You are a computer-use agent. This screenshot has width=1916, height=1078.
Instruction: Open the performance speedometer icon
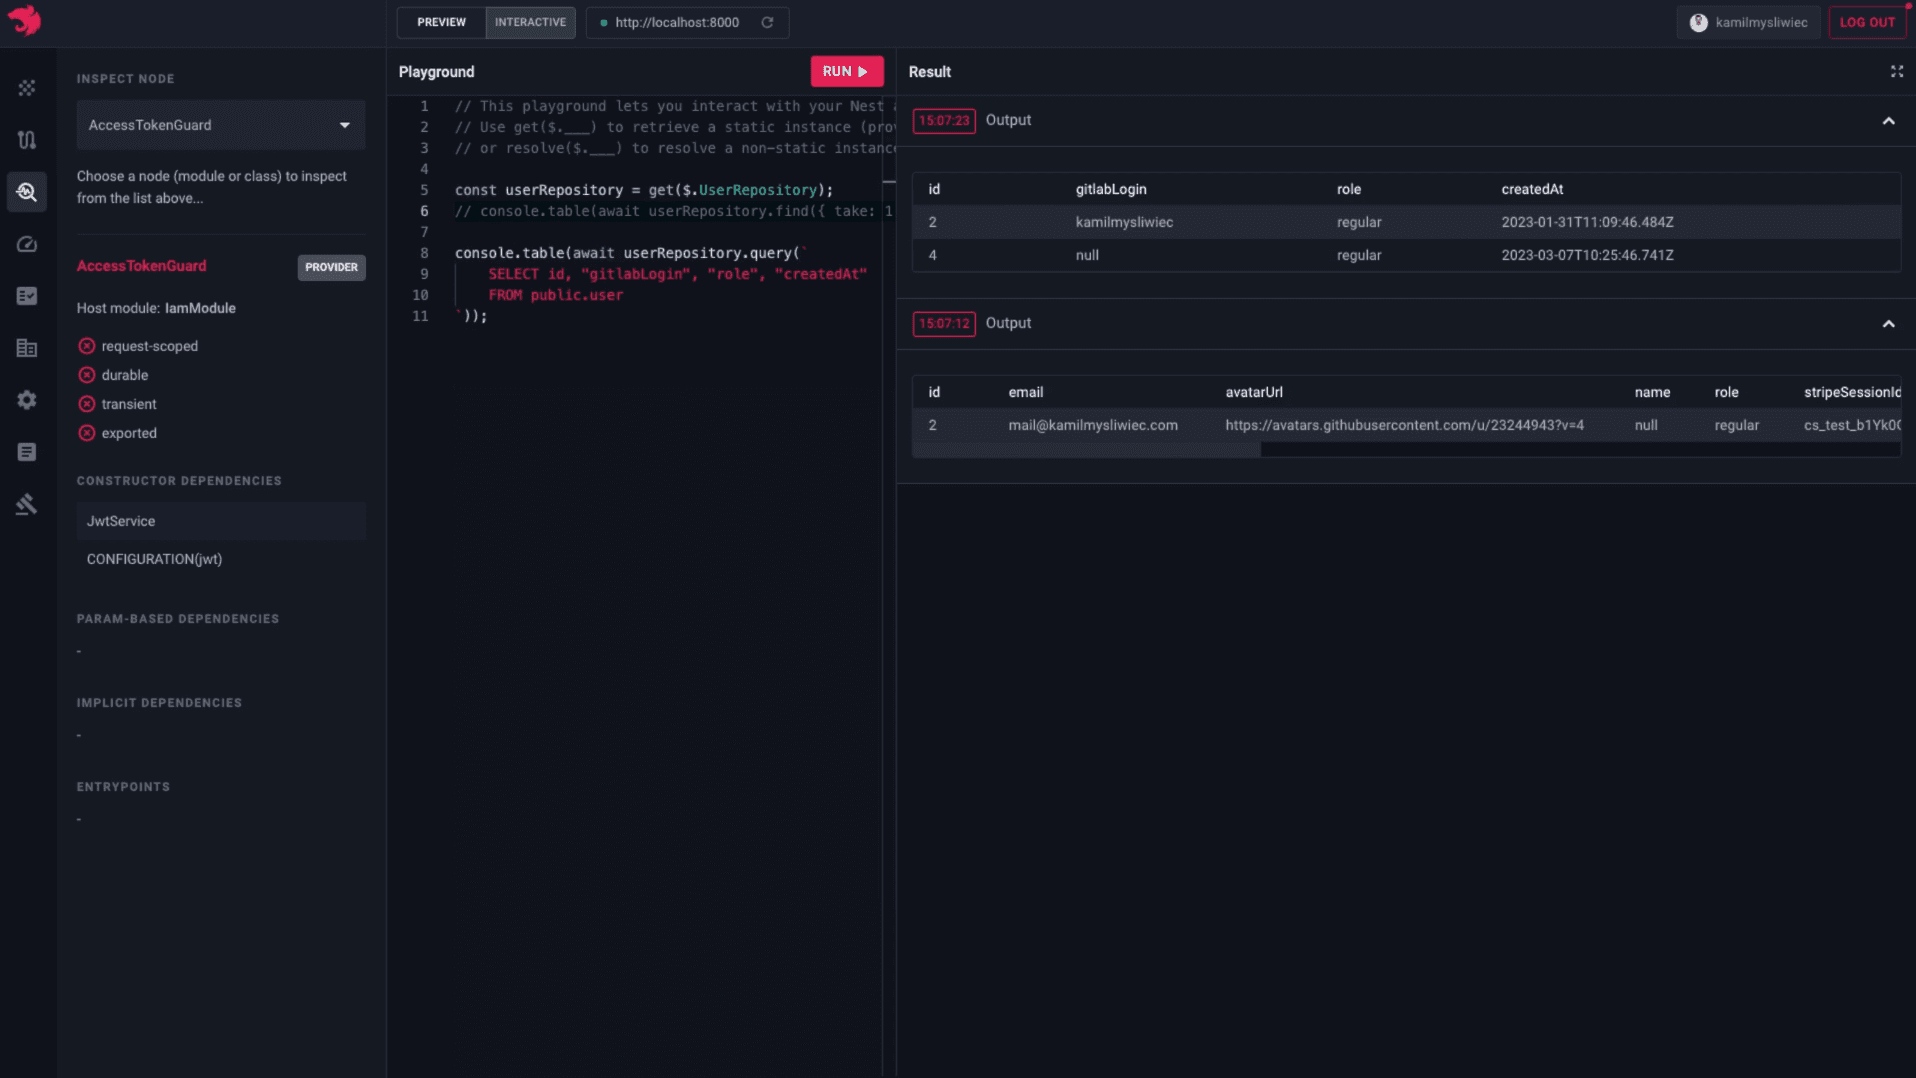[27, 244]
